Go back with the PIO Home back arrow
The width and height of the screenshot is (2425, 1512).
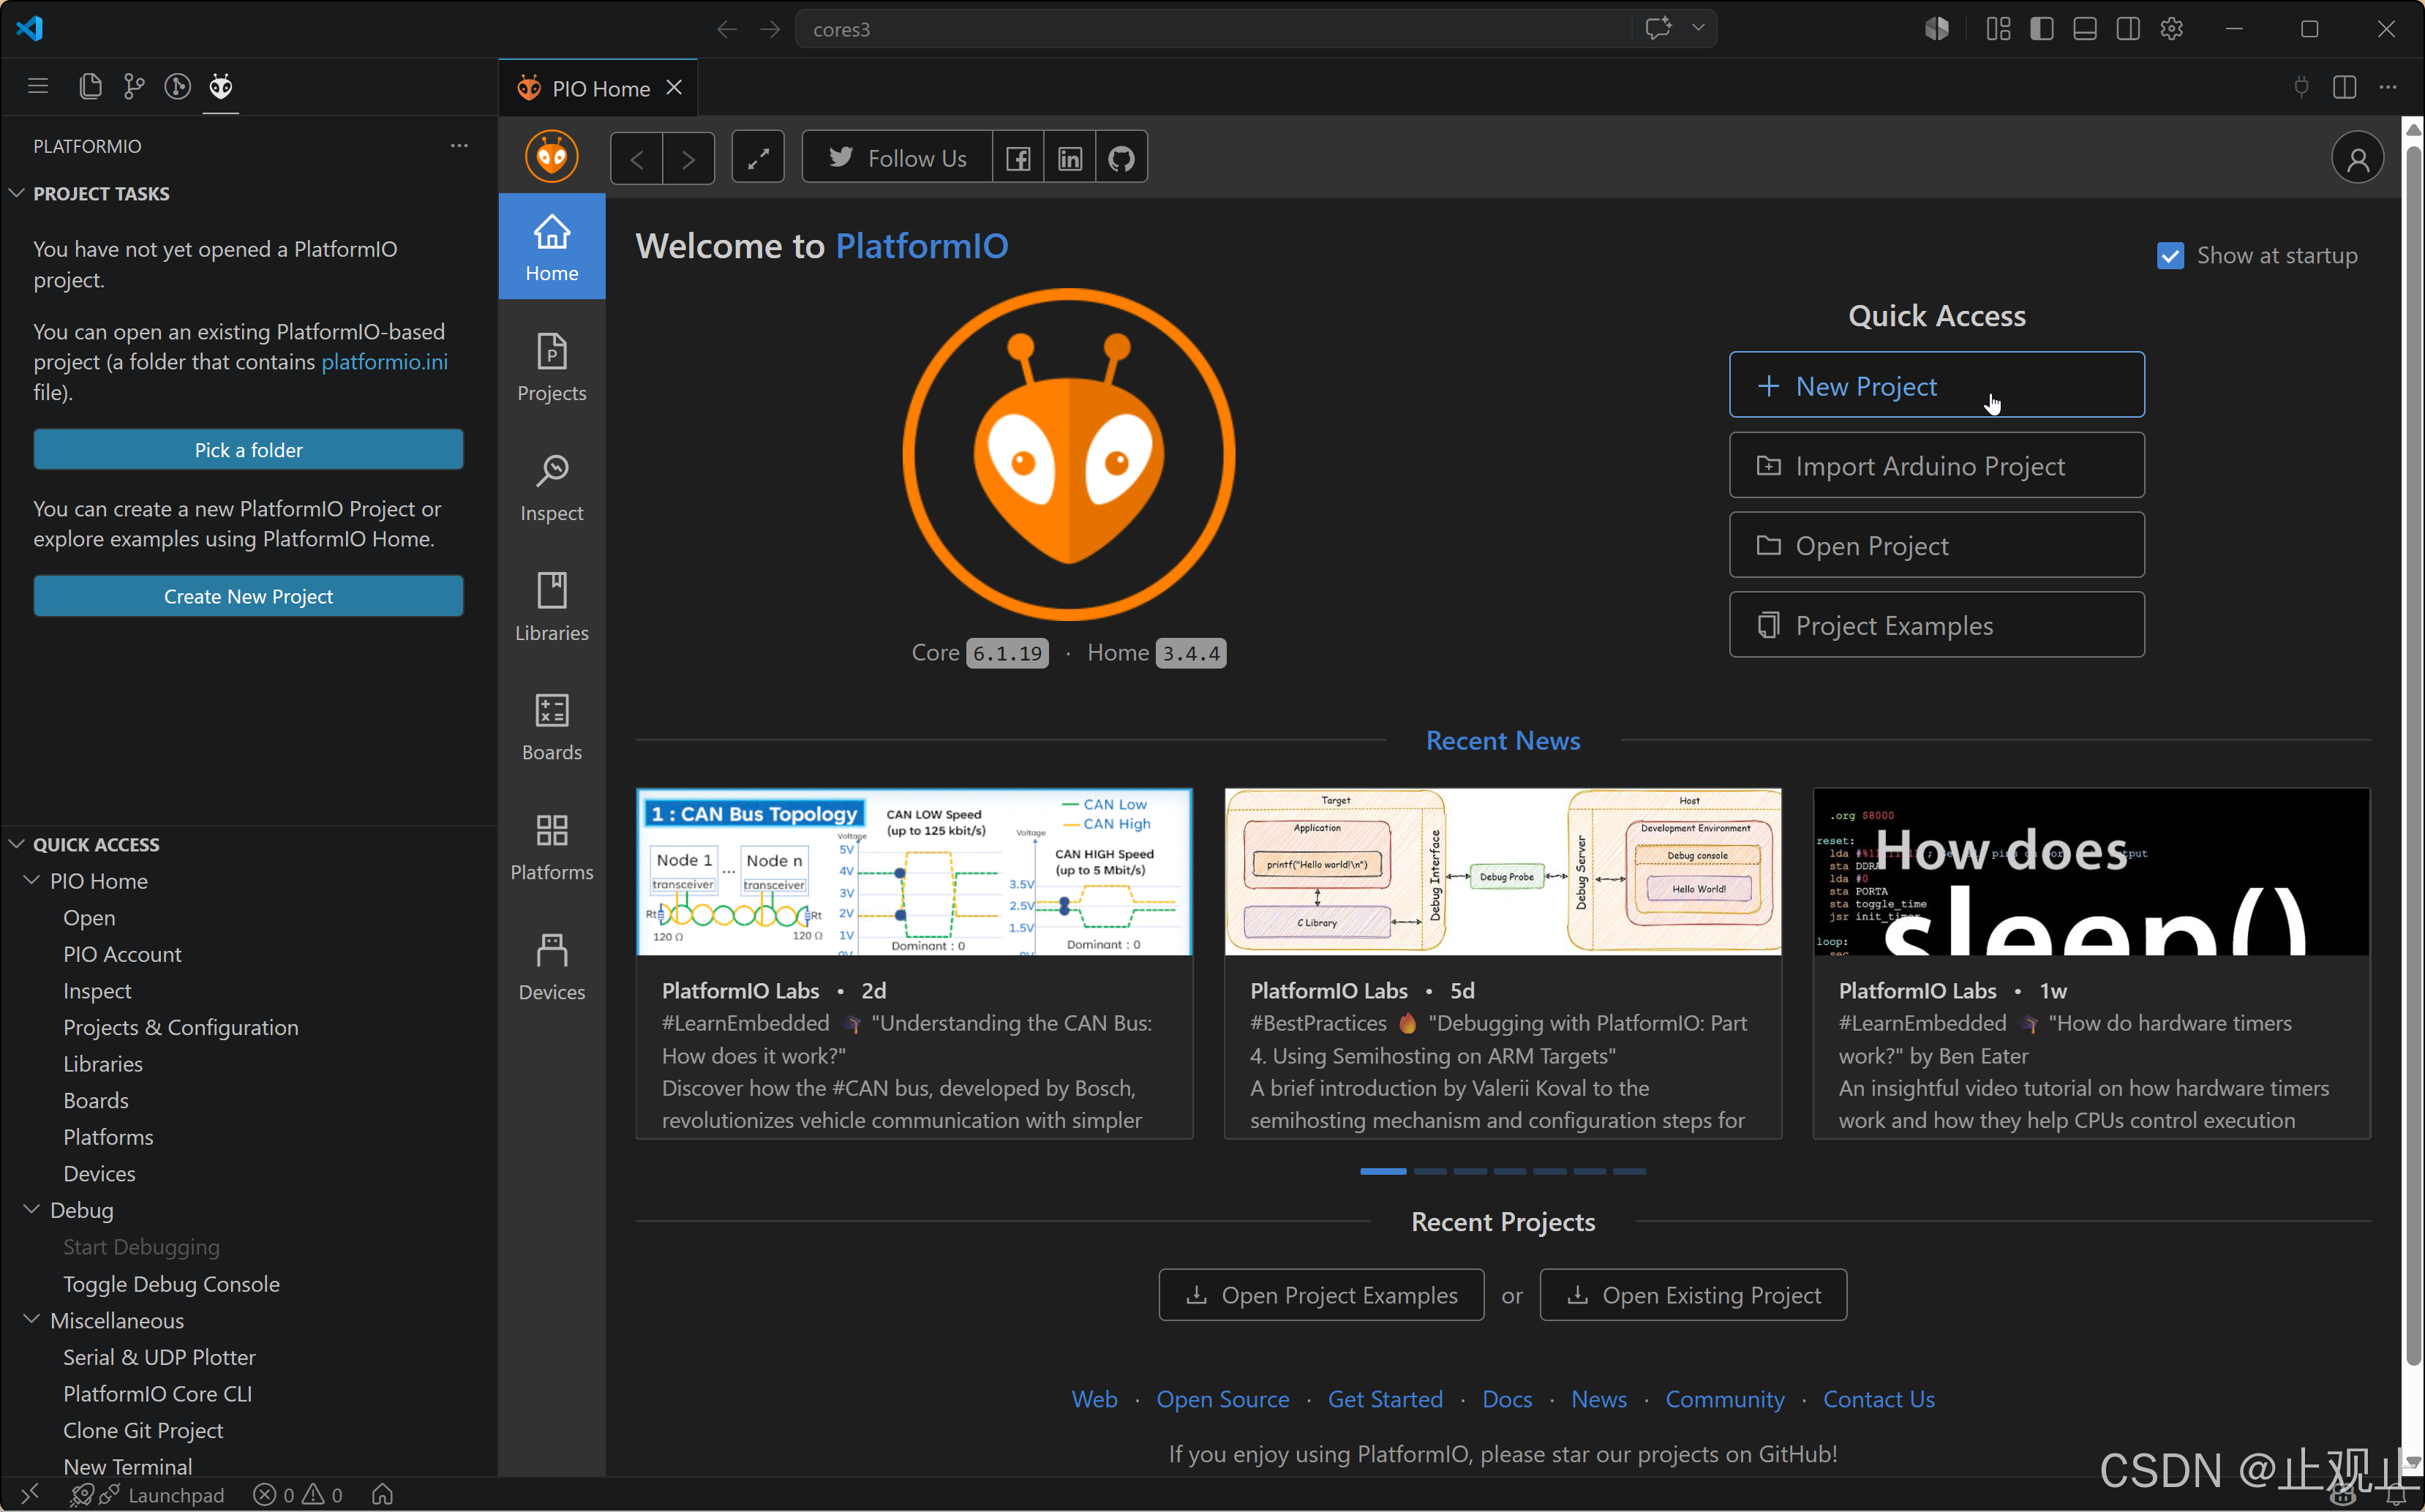(637, 158)
